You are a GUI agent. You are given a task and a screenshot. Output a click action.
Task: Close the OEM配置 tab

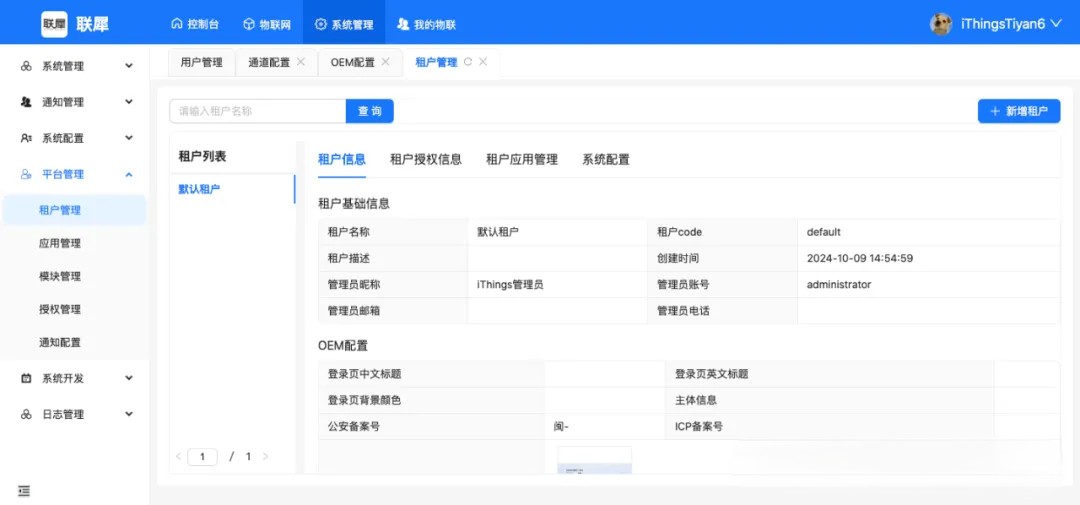click(386, 62)
